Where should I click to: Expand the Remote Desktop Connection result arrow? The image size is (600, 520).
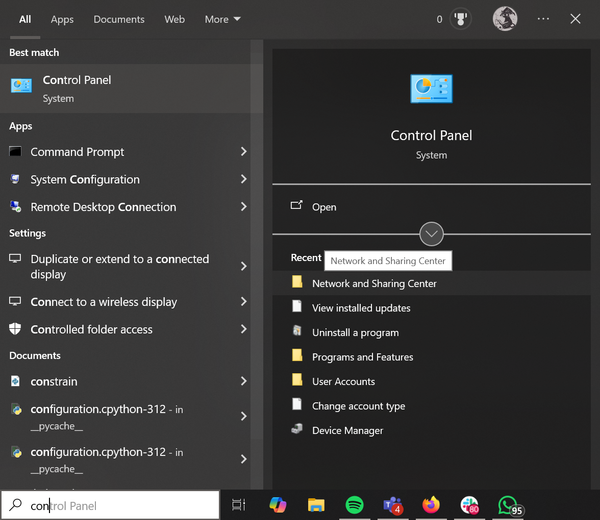[243, 207]
